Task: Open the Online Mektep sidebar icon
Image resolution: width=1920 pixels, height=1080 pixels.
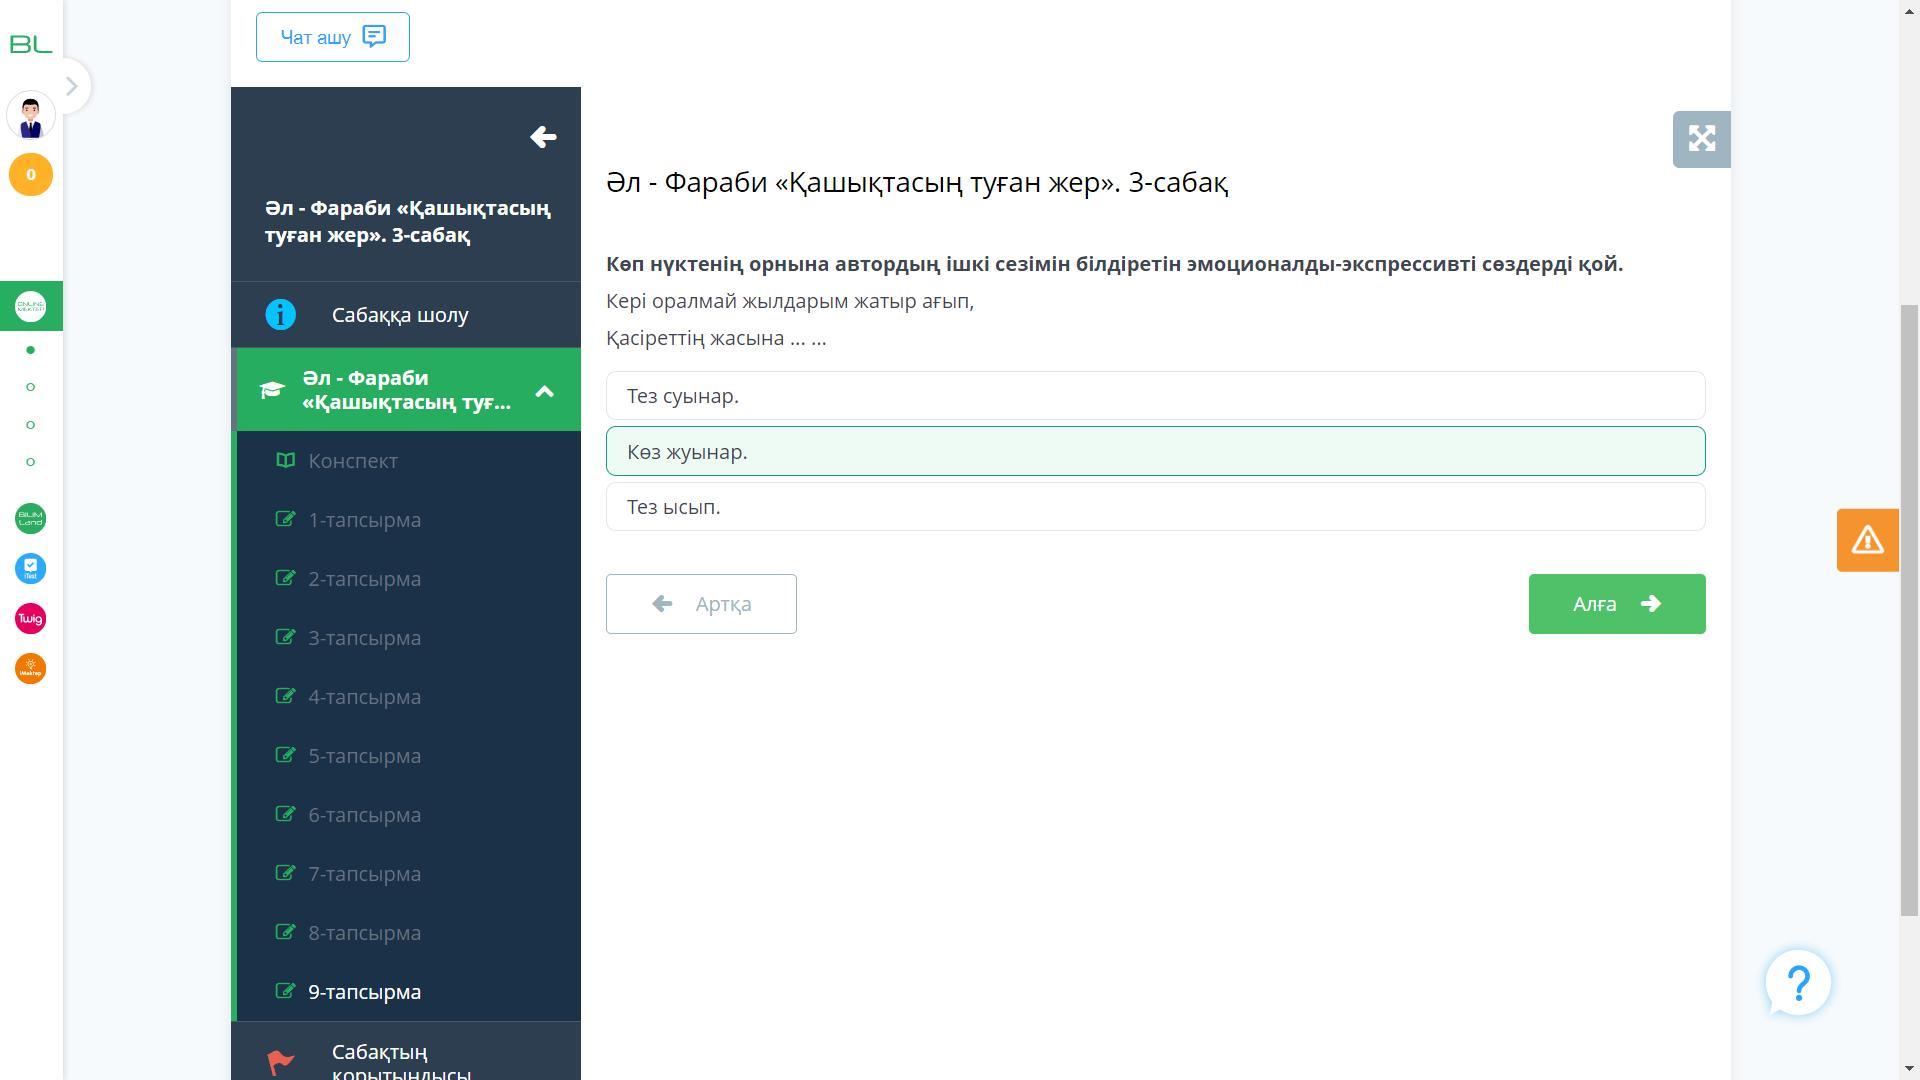Action: [x=31, y=306]
